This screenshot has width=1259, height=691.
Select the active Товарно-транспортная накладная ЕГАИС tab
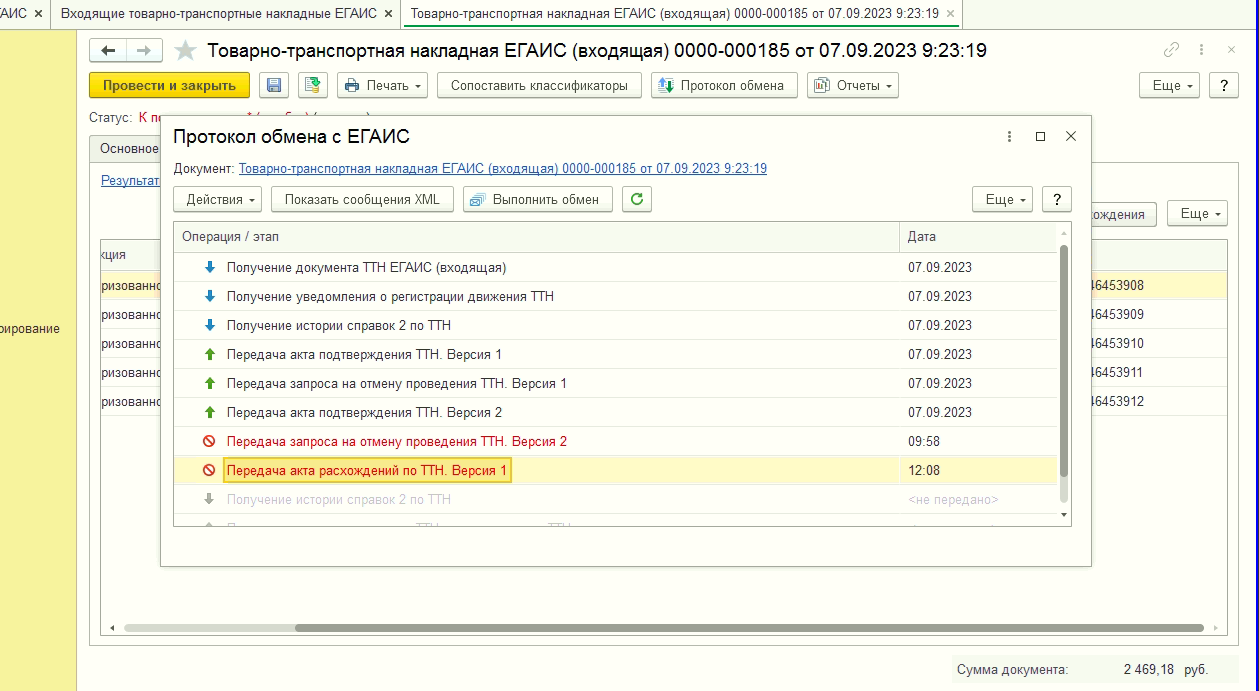pyautogui.click(x=675, y=14)
